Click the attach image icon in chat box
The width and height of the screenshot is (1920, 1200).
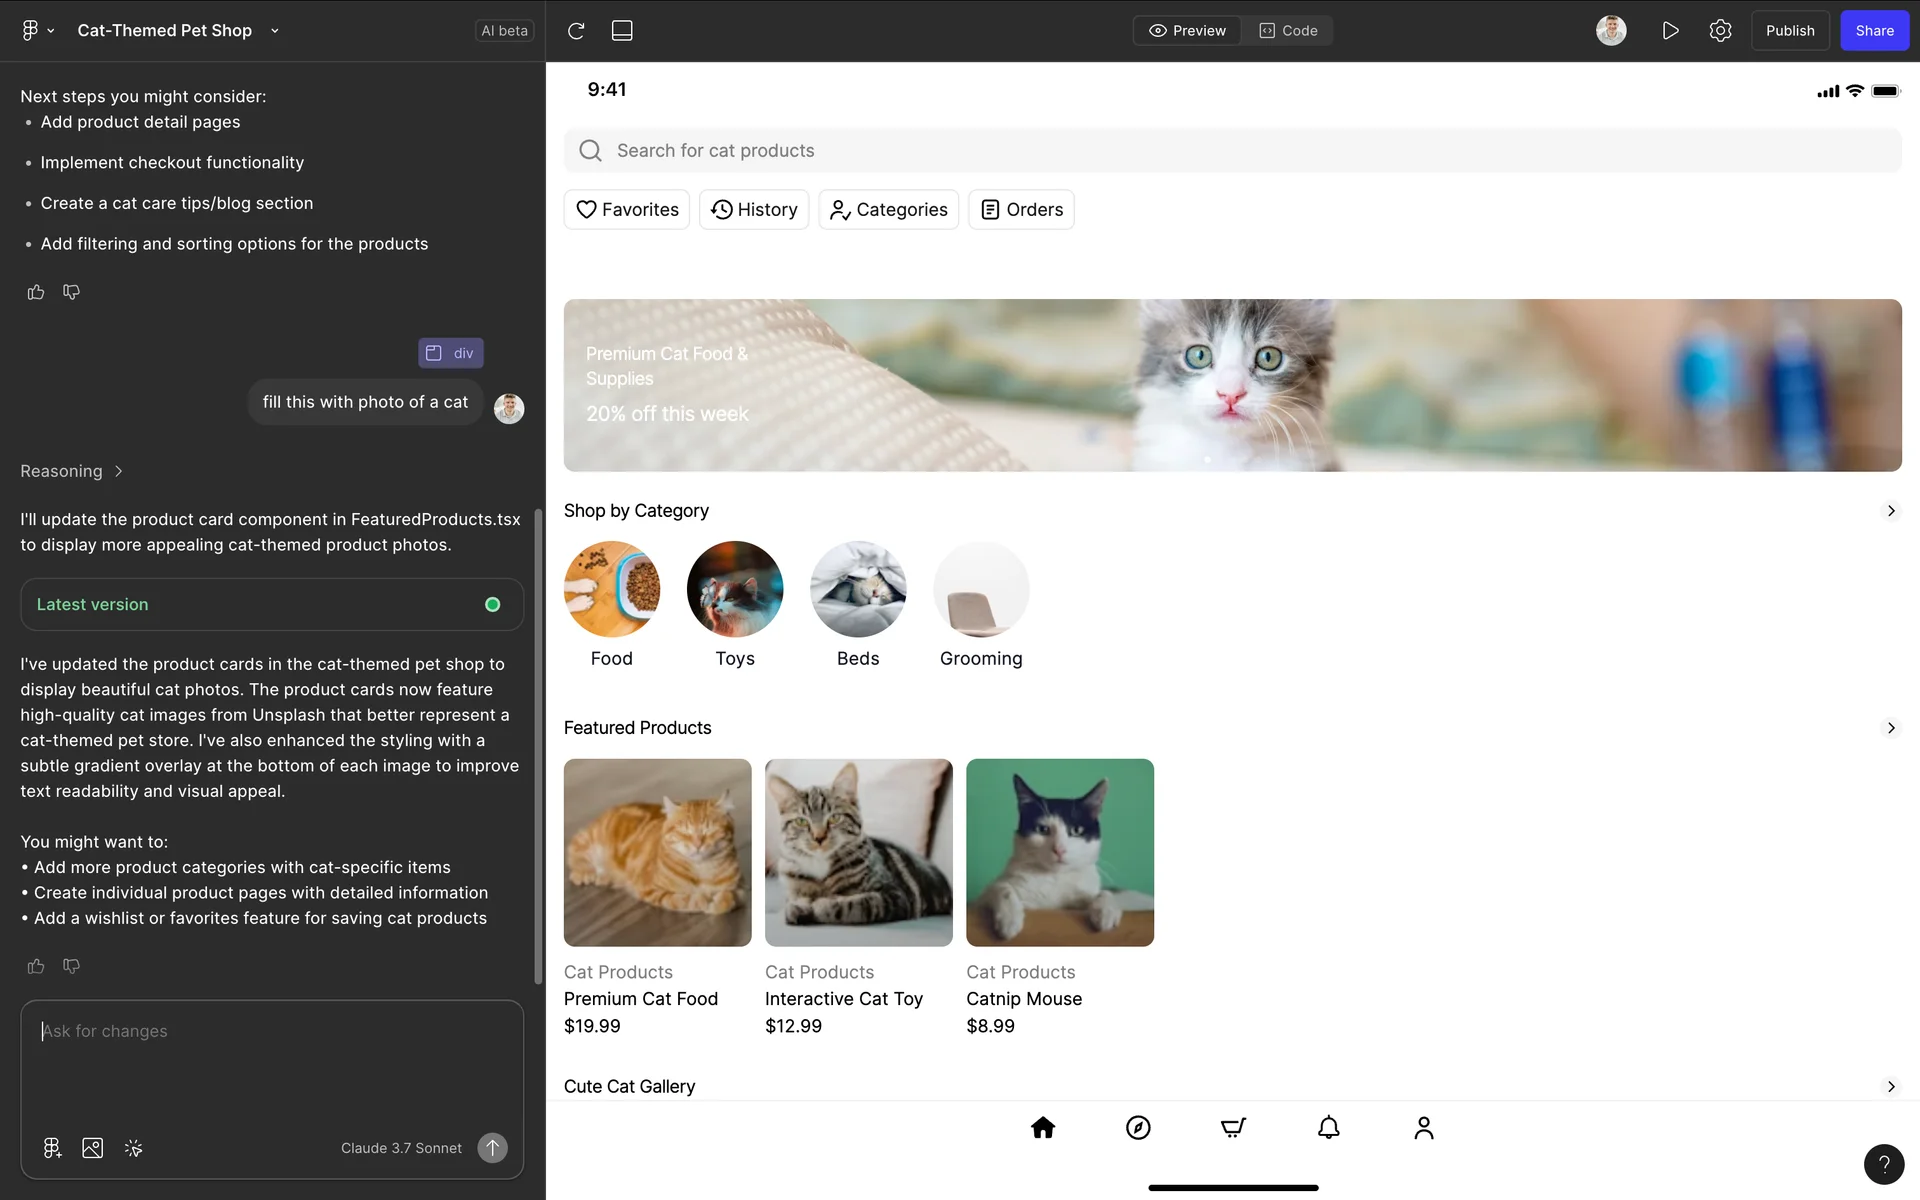92,1148
